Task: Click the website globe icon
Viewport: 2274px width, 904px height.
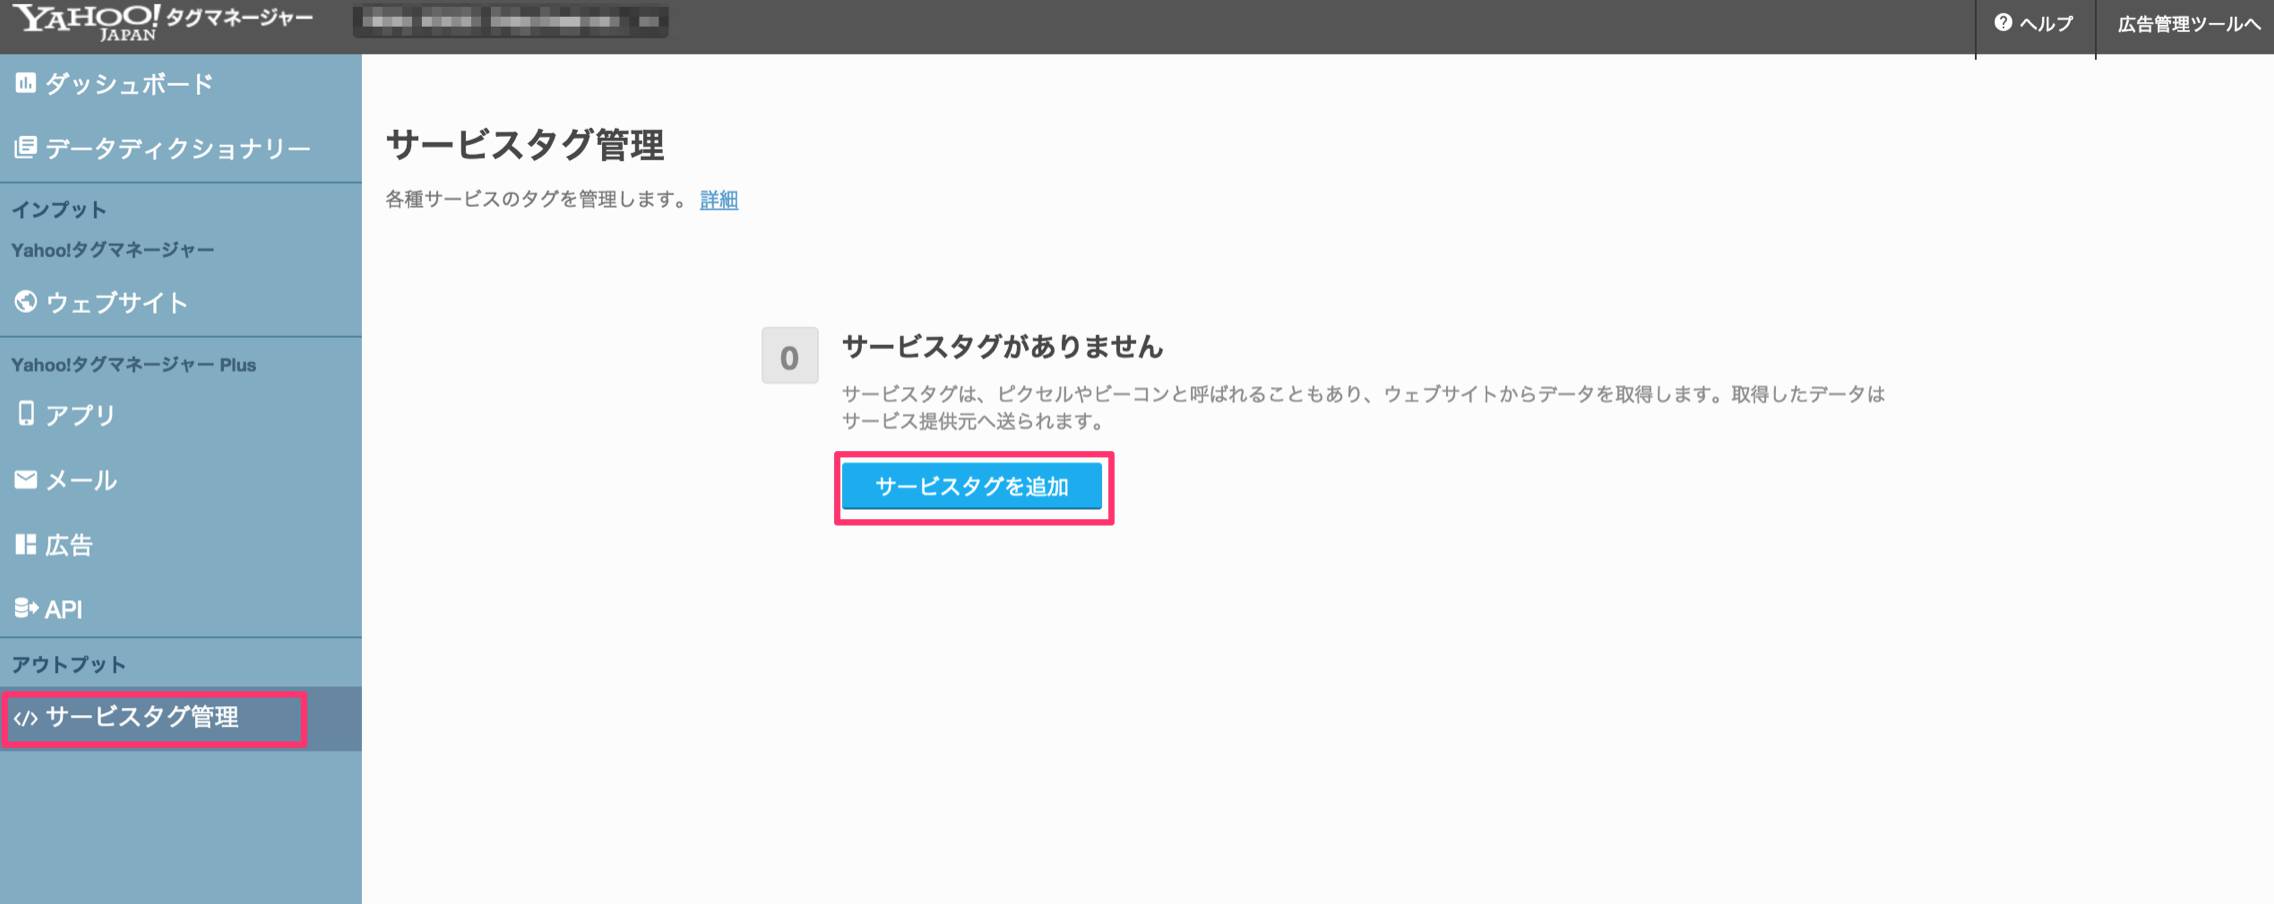Action: pyautogui.click(x=25, y=301)
